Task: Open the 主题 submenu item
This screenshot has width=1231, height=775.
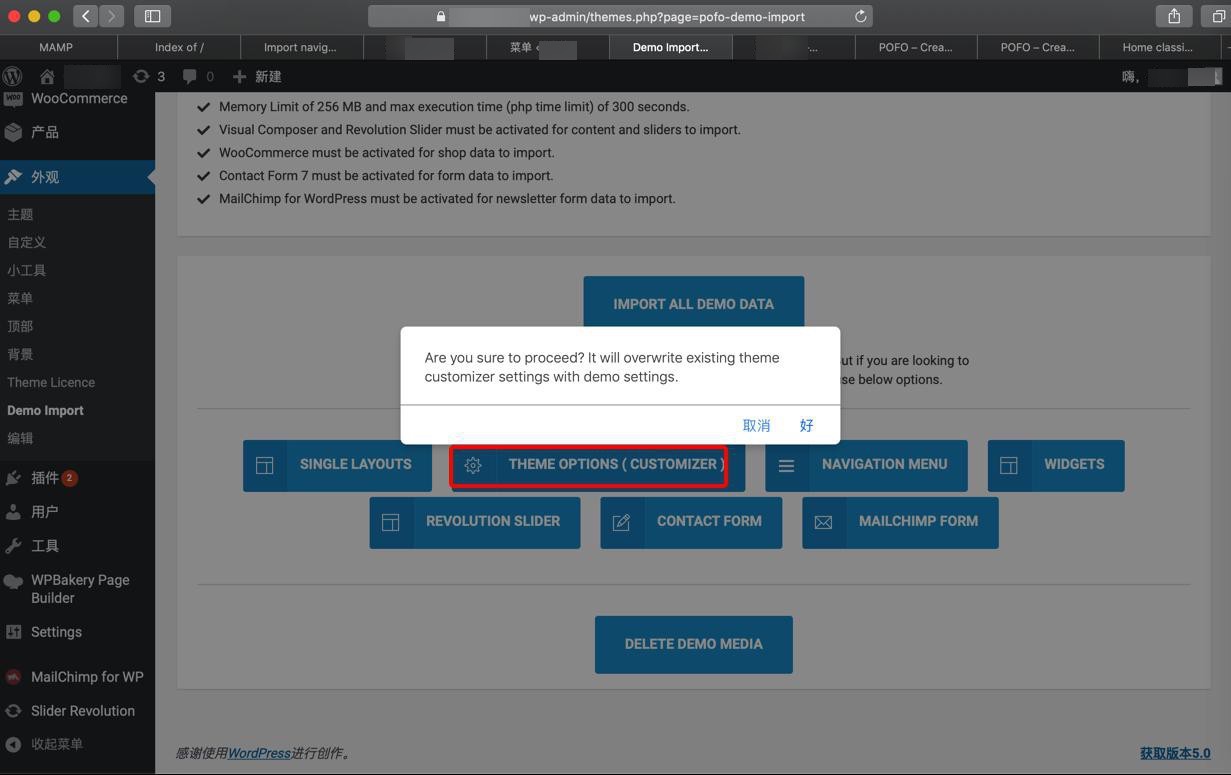Action: pyautogui.click(x=20, y=214)
